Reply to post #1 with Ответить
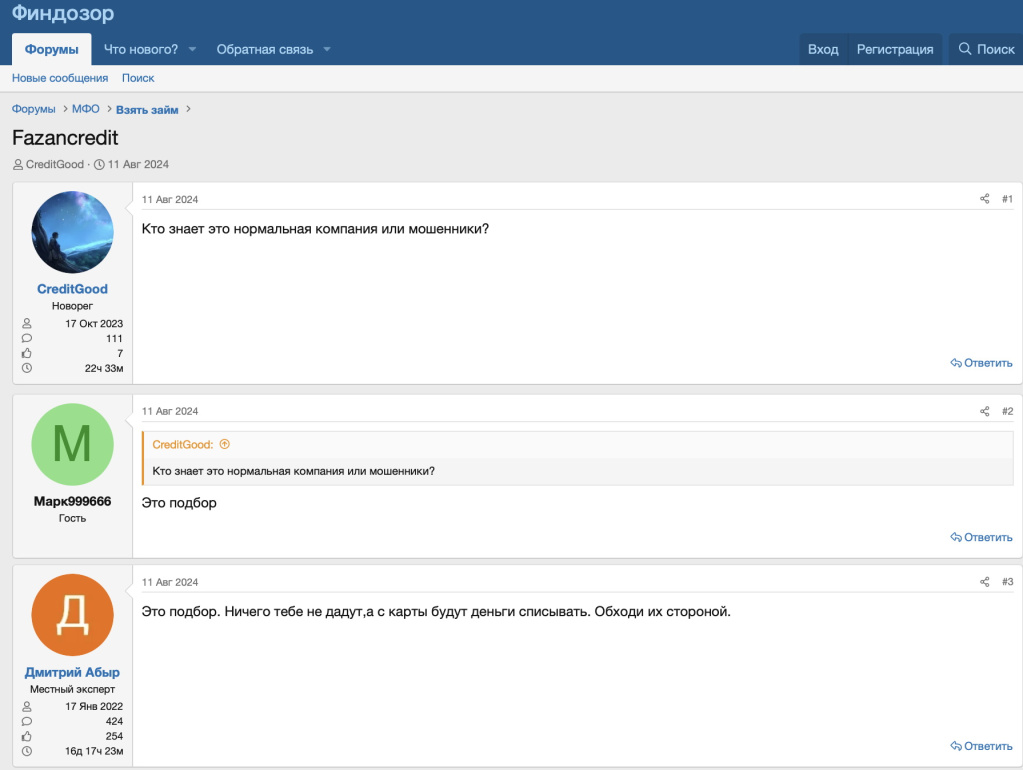The image size is (1023, 770). click(982, 363)
